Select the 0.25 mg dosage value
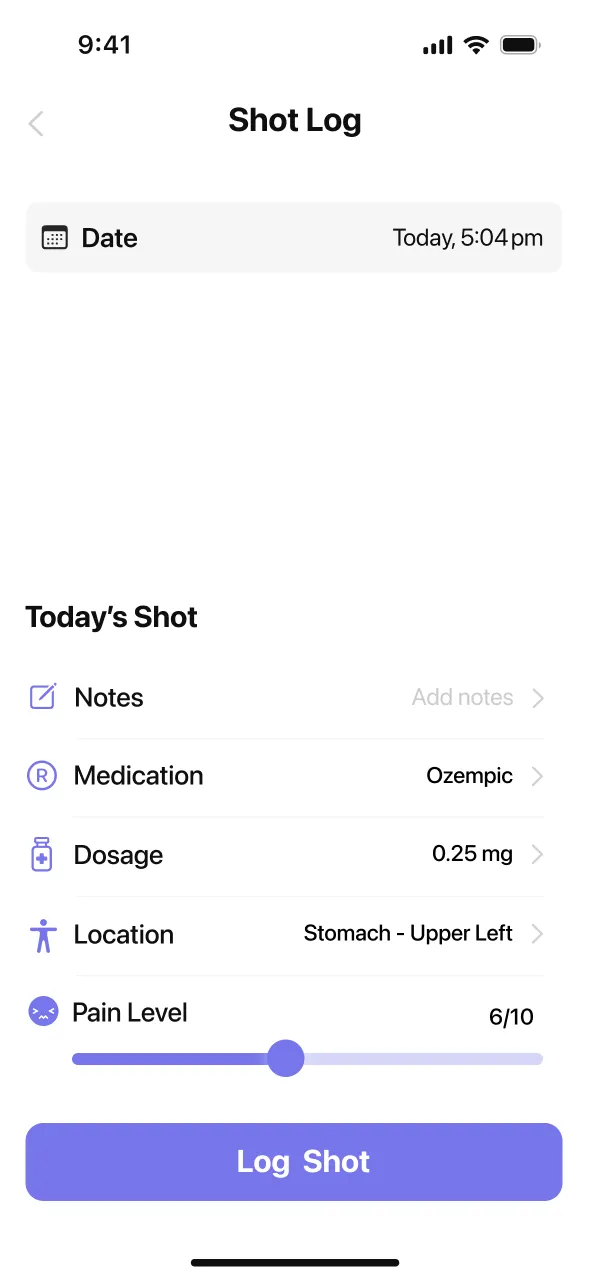The image size is (590, 1278). 472,854
